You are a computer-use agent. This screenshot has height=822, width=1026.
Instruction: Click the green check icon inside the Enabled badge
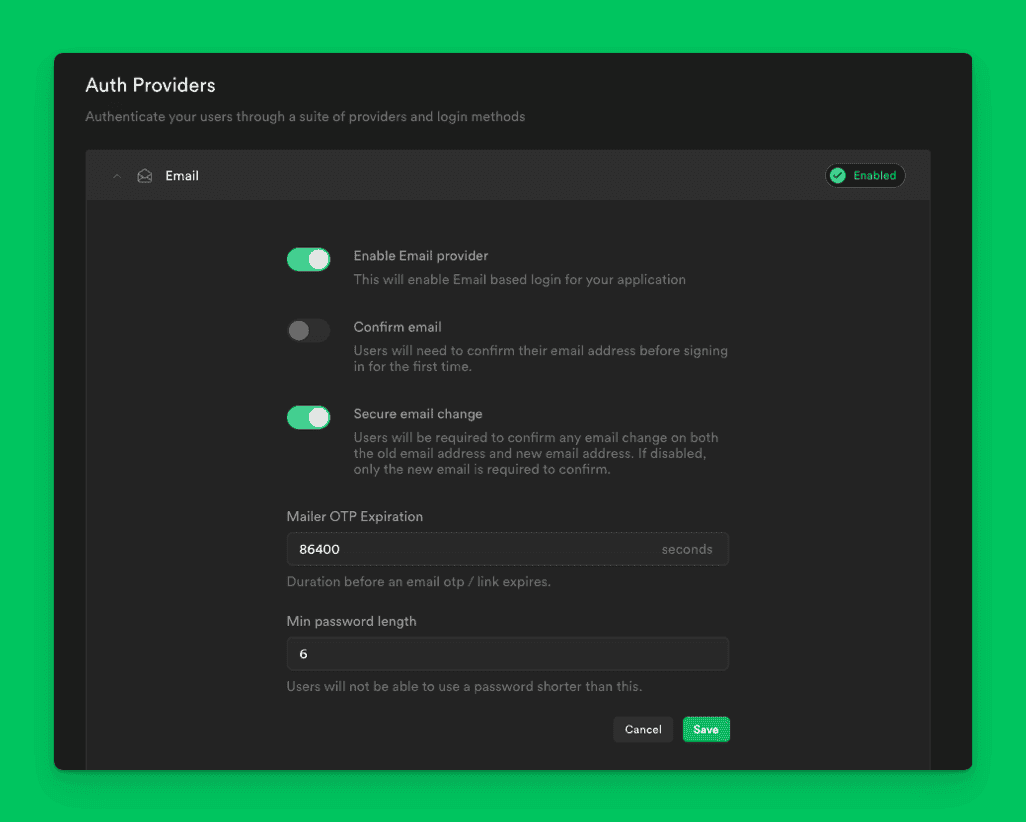(x=839, y=175)
